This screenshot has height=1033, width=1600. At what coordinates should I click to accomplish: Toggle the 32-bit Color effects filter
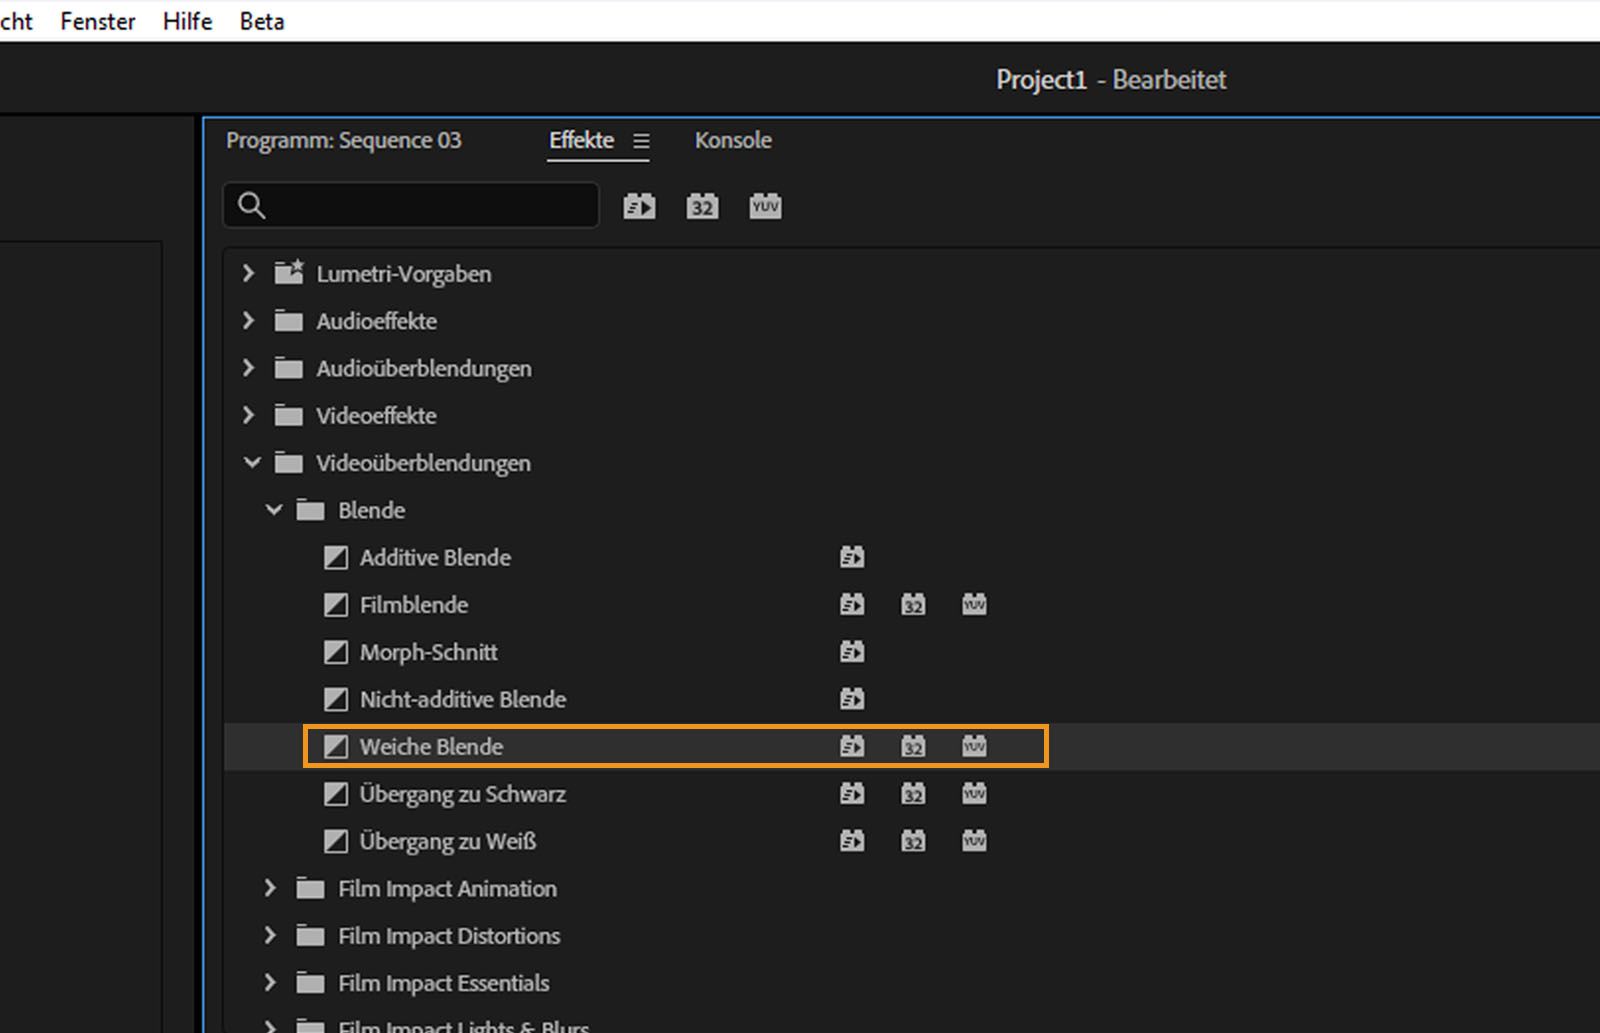(x=702, y=207)
